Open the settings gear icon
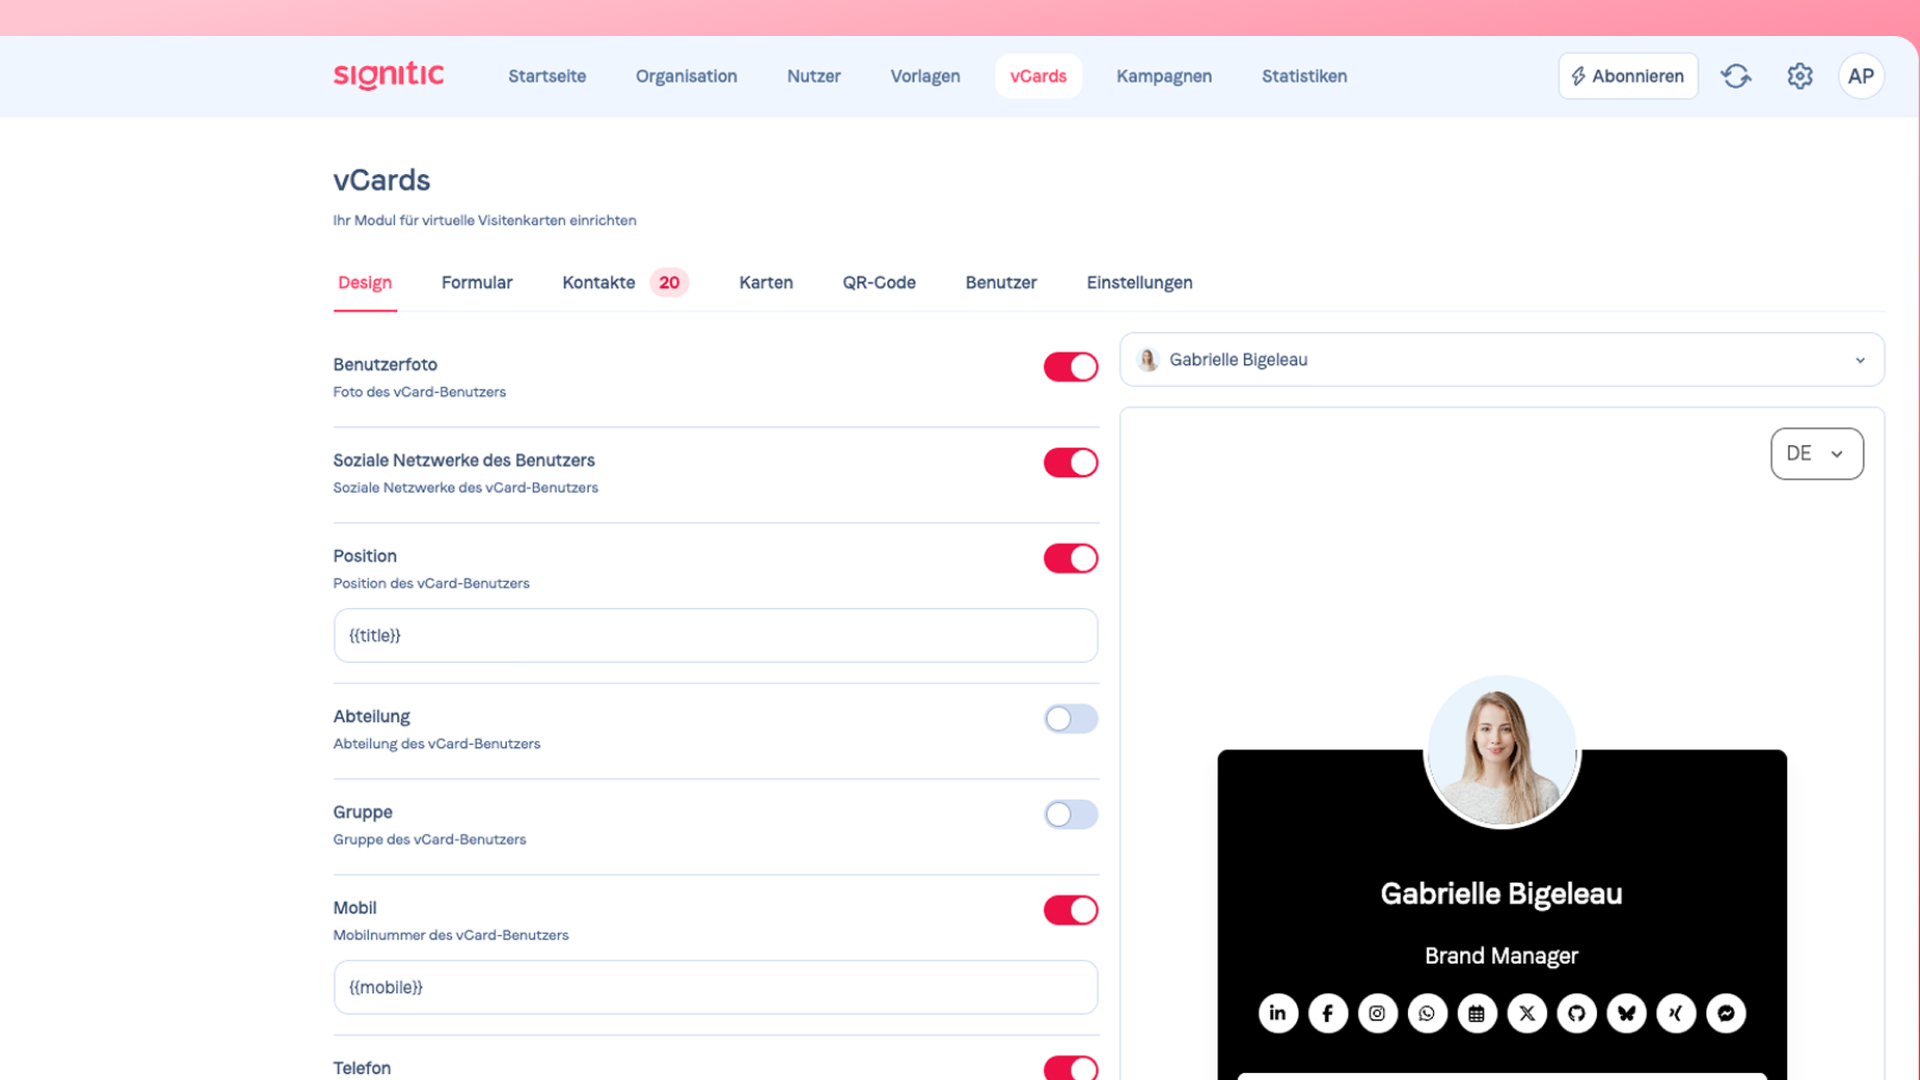This screenshot has width=1920, height=1080. (x=1800, y=76)
